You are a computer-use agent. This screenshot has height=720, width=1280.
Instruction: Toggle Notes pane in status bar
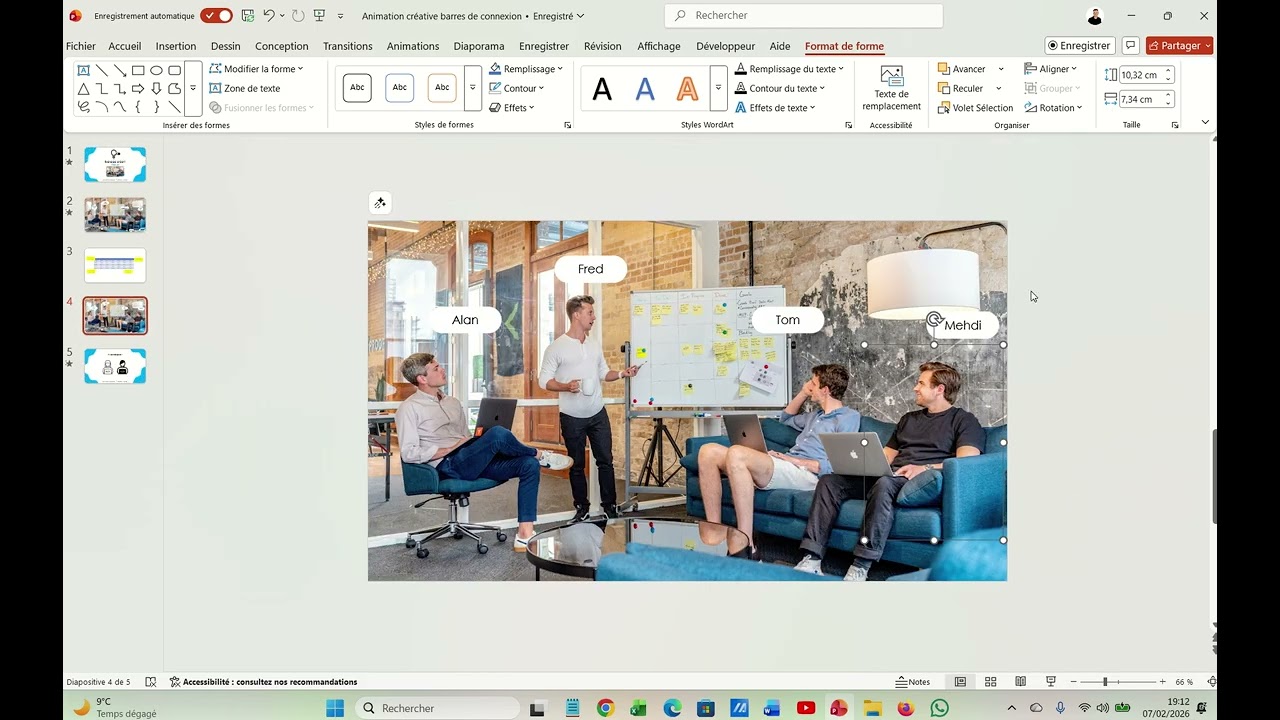point(913,682)
